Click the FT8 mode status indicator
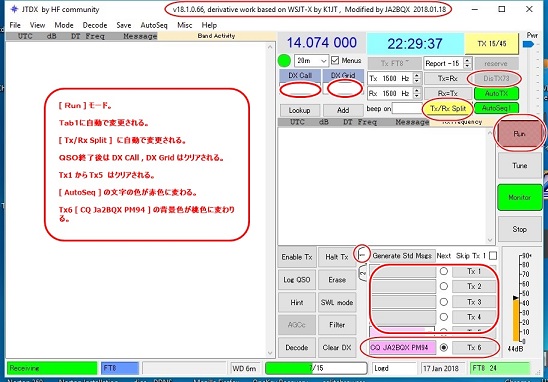Screen dimensions: 548x382 tap(120, 368)
